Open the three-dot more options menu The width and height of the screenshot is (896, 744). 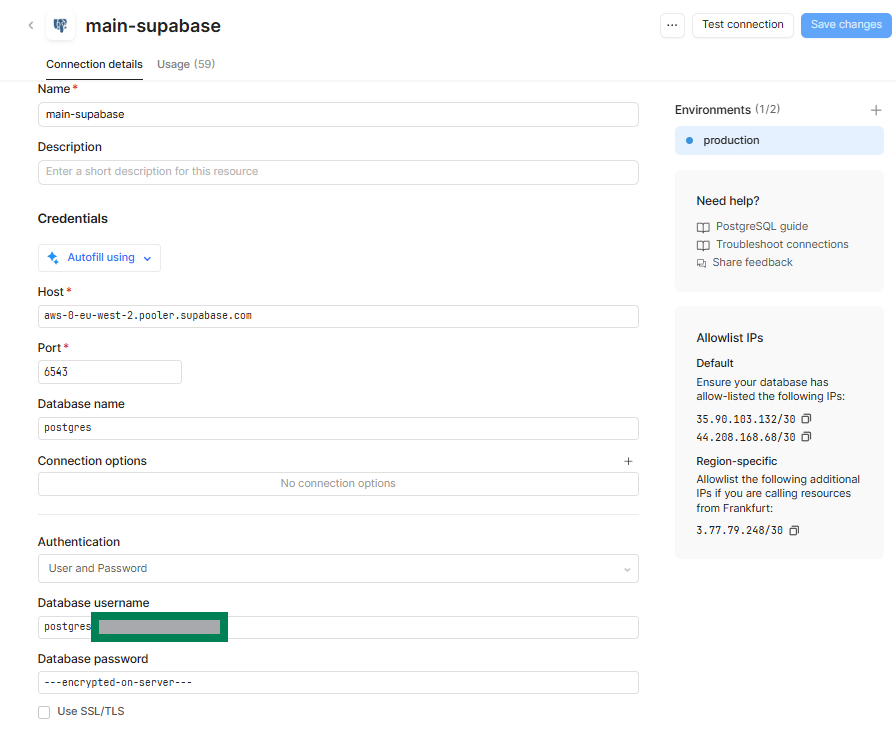tap(672, 25)
